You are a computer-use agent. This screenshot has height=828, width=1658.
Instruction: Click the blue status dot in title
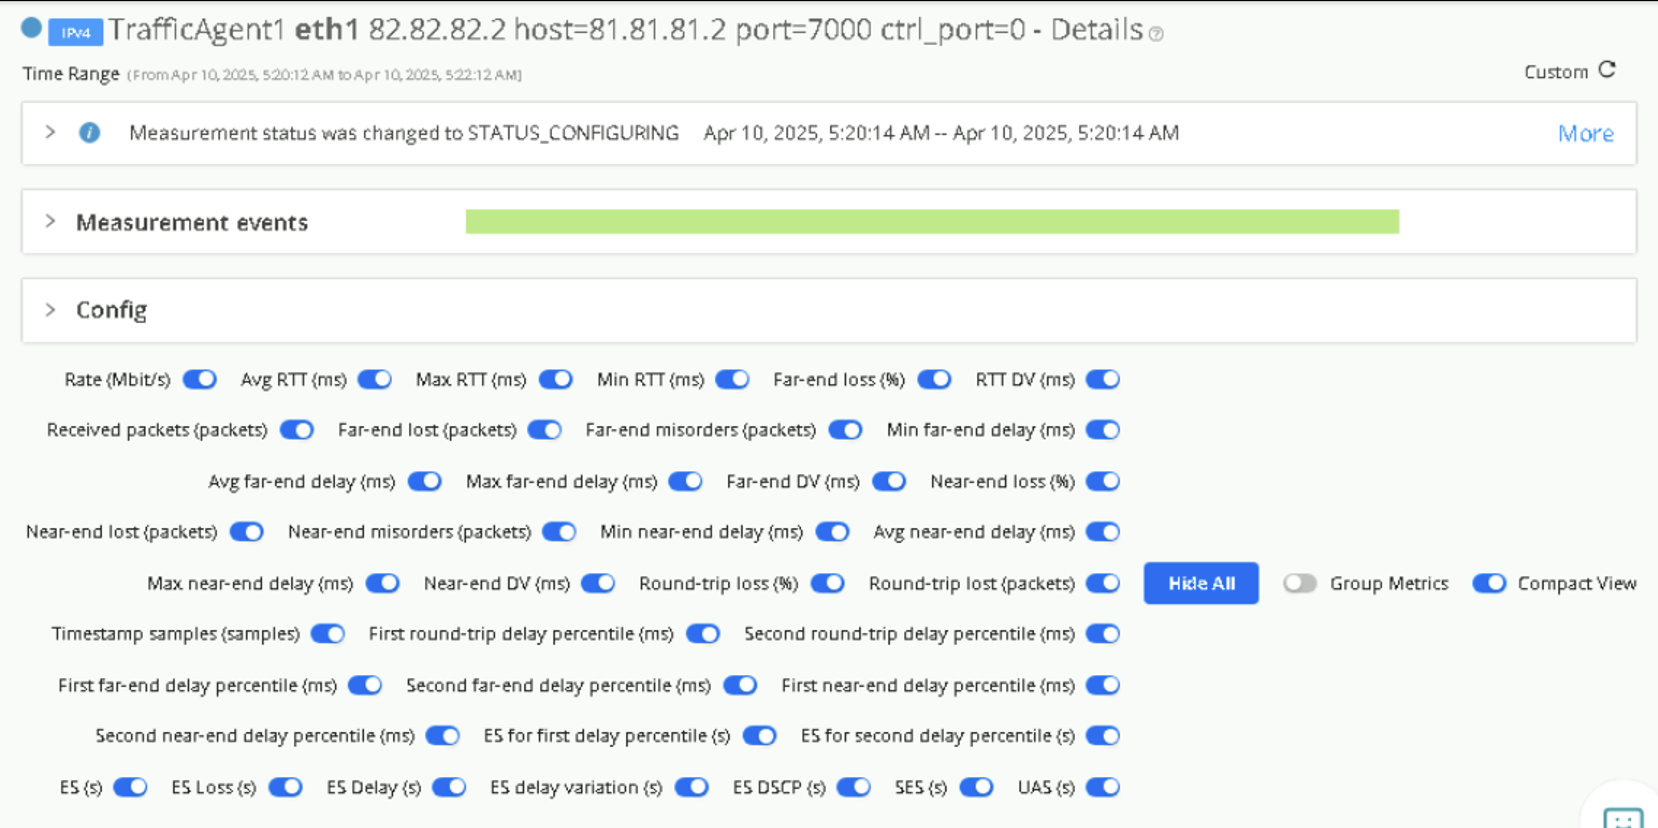pyautogui.click(x=32, y=28)
